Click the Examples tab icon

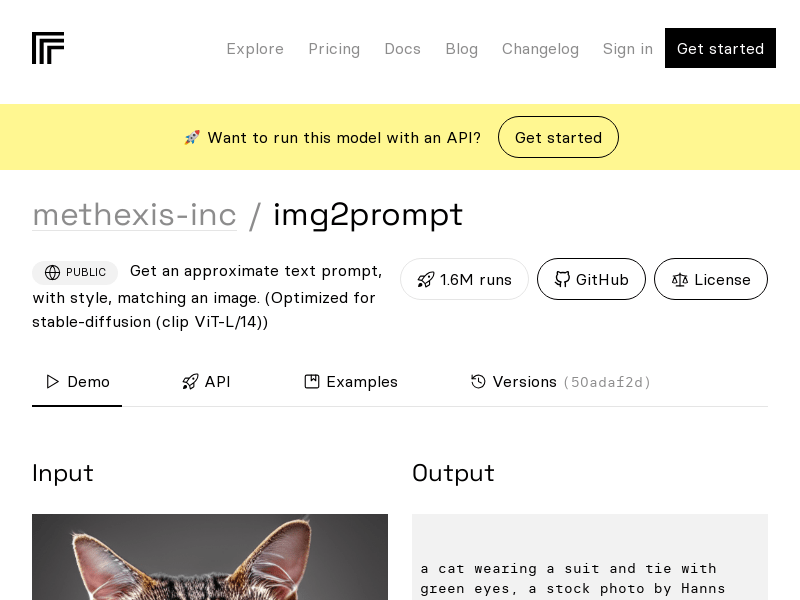[x=312, y=382]
